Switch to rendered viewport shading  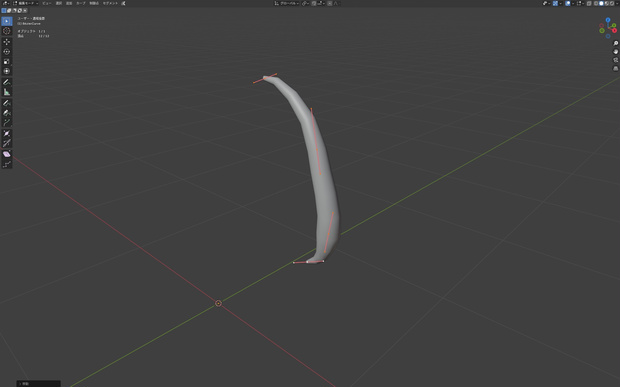pyautogui.click(x=612, y=3)
